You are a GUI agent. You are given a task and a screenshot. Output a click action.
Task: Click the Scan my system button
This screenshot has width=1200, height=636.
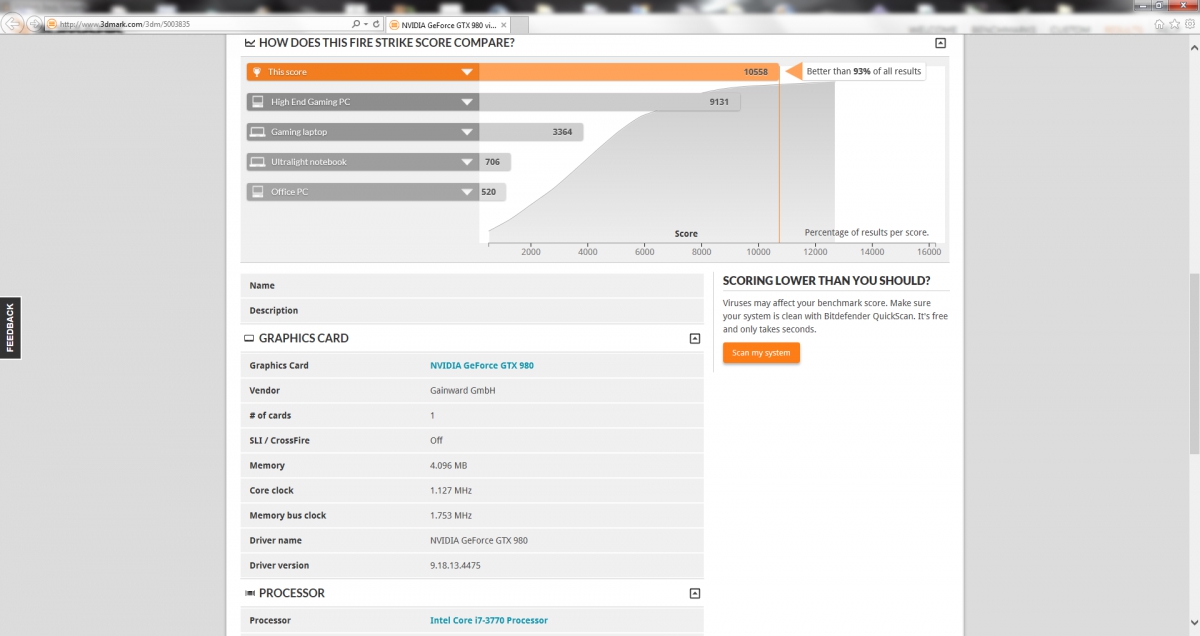point(761,353)
